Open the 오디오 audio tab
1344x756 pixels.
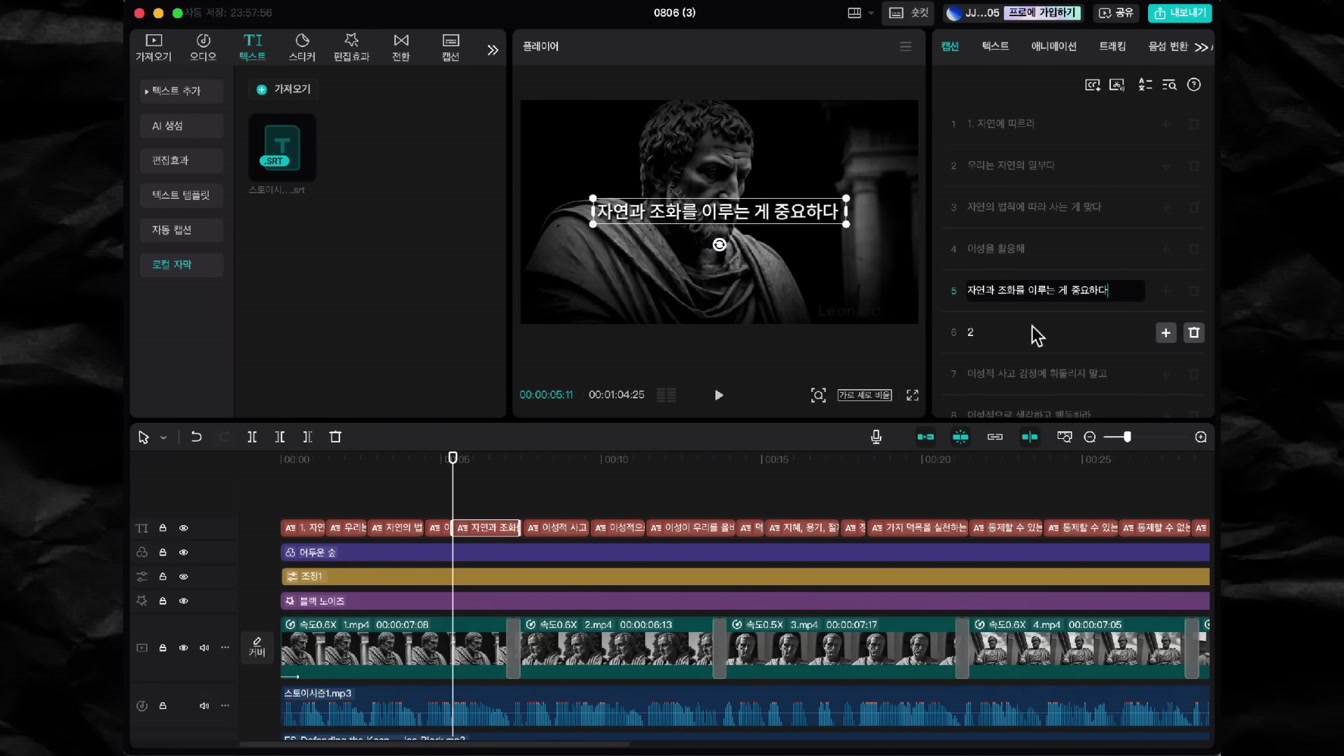(x=203, y=47)
